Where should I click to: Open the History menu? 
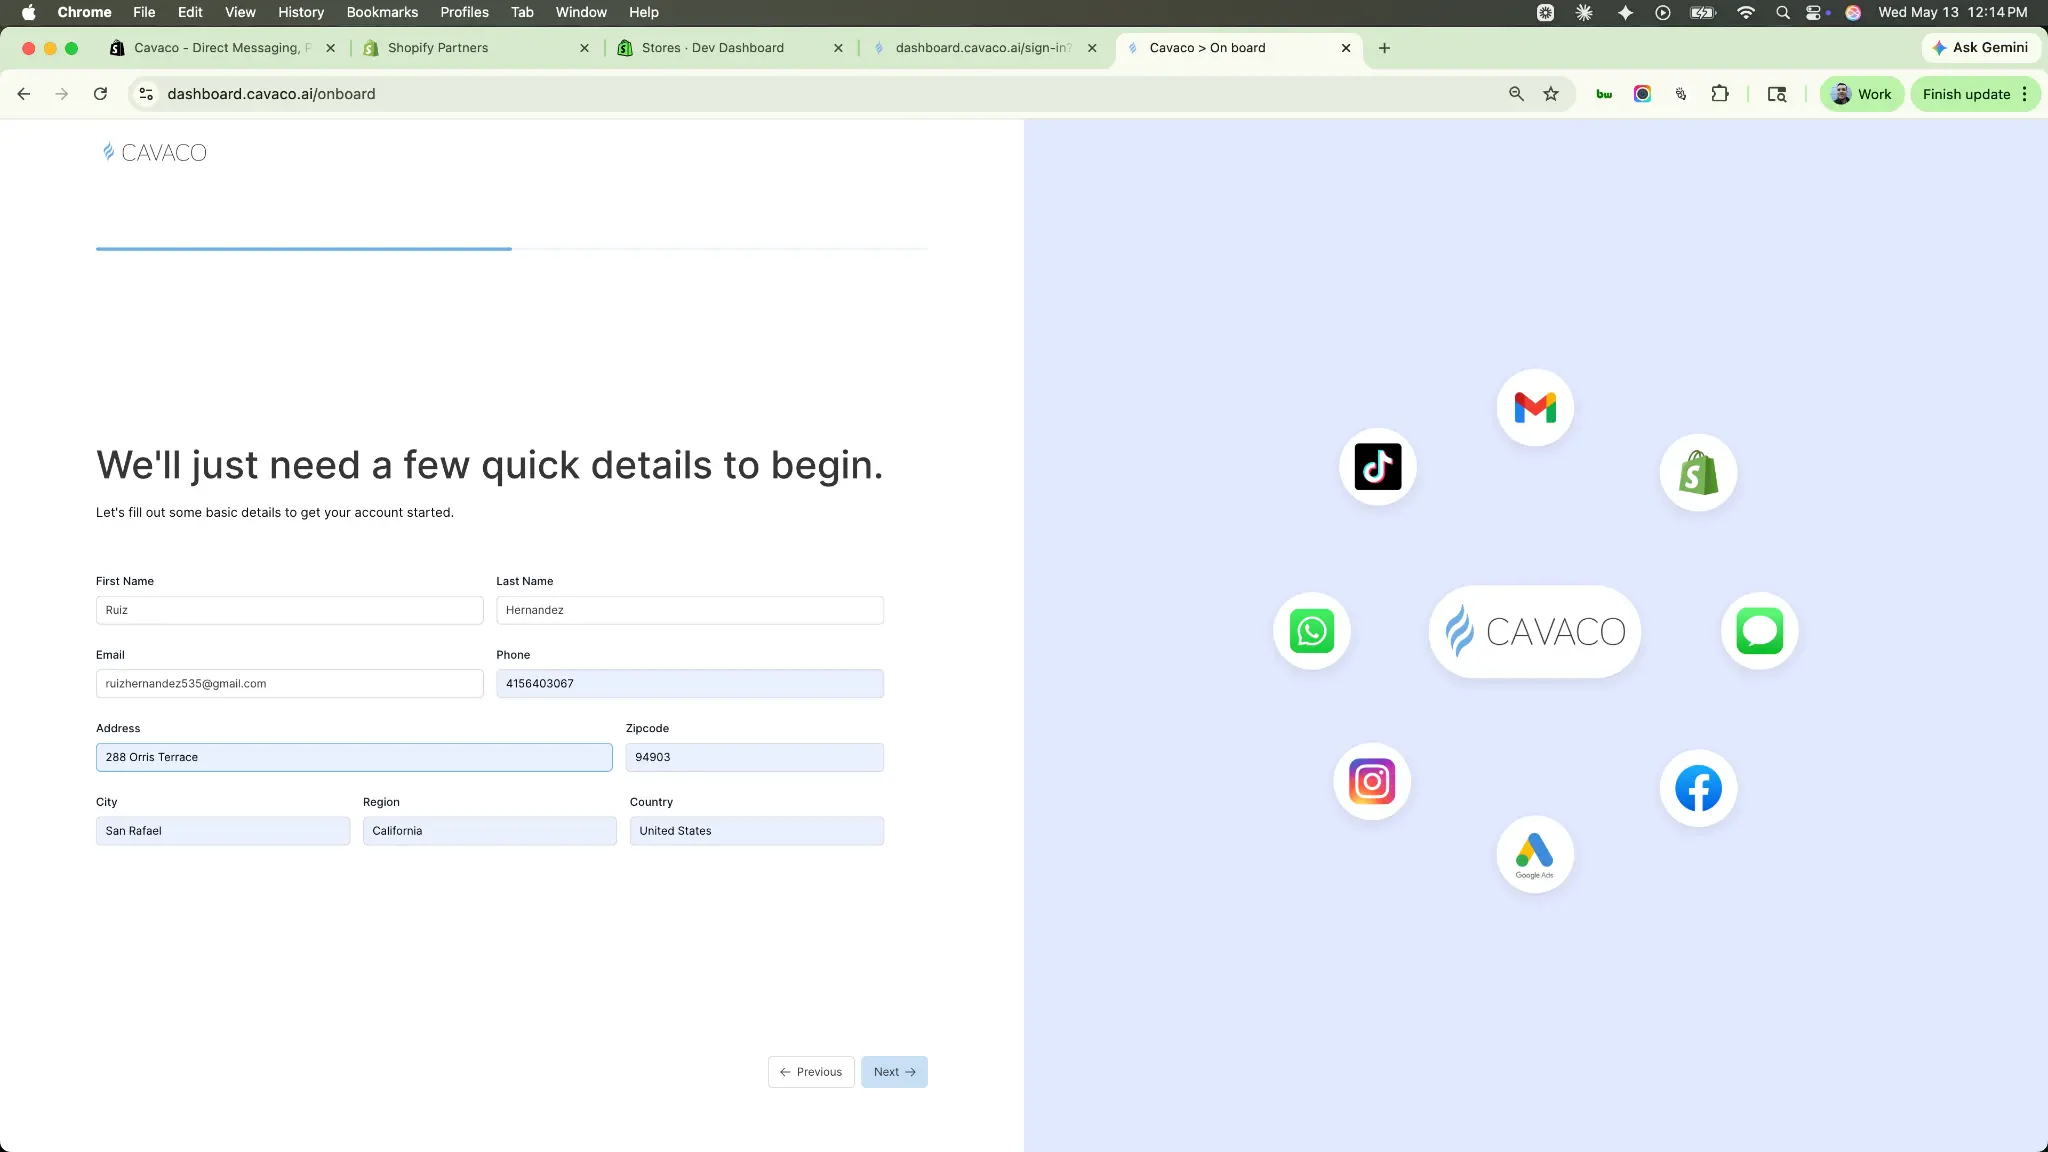[301, 12]
